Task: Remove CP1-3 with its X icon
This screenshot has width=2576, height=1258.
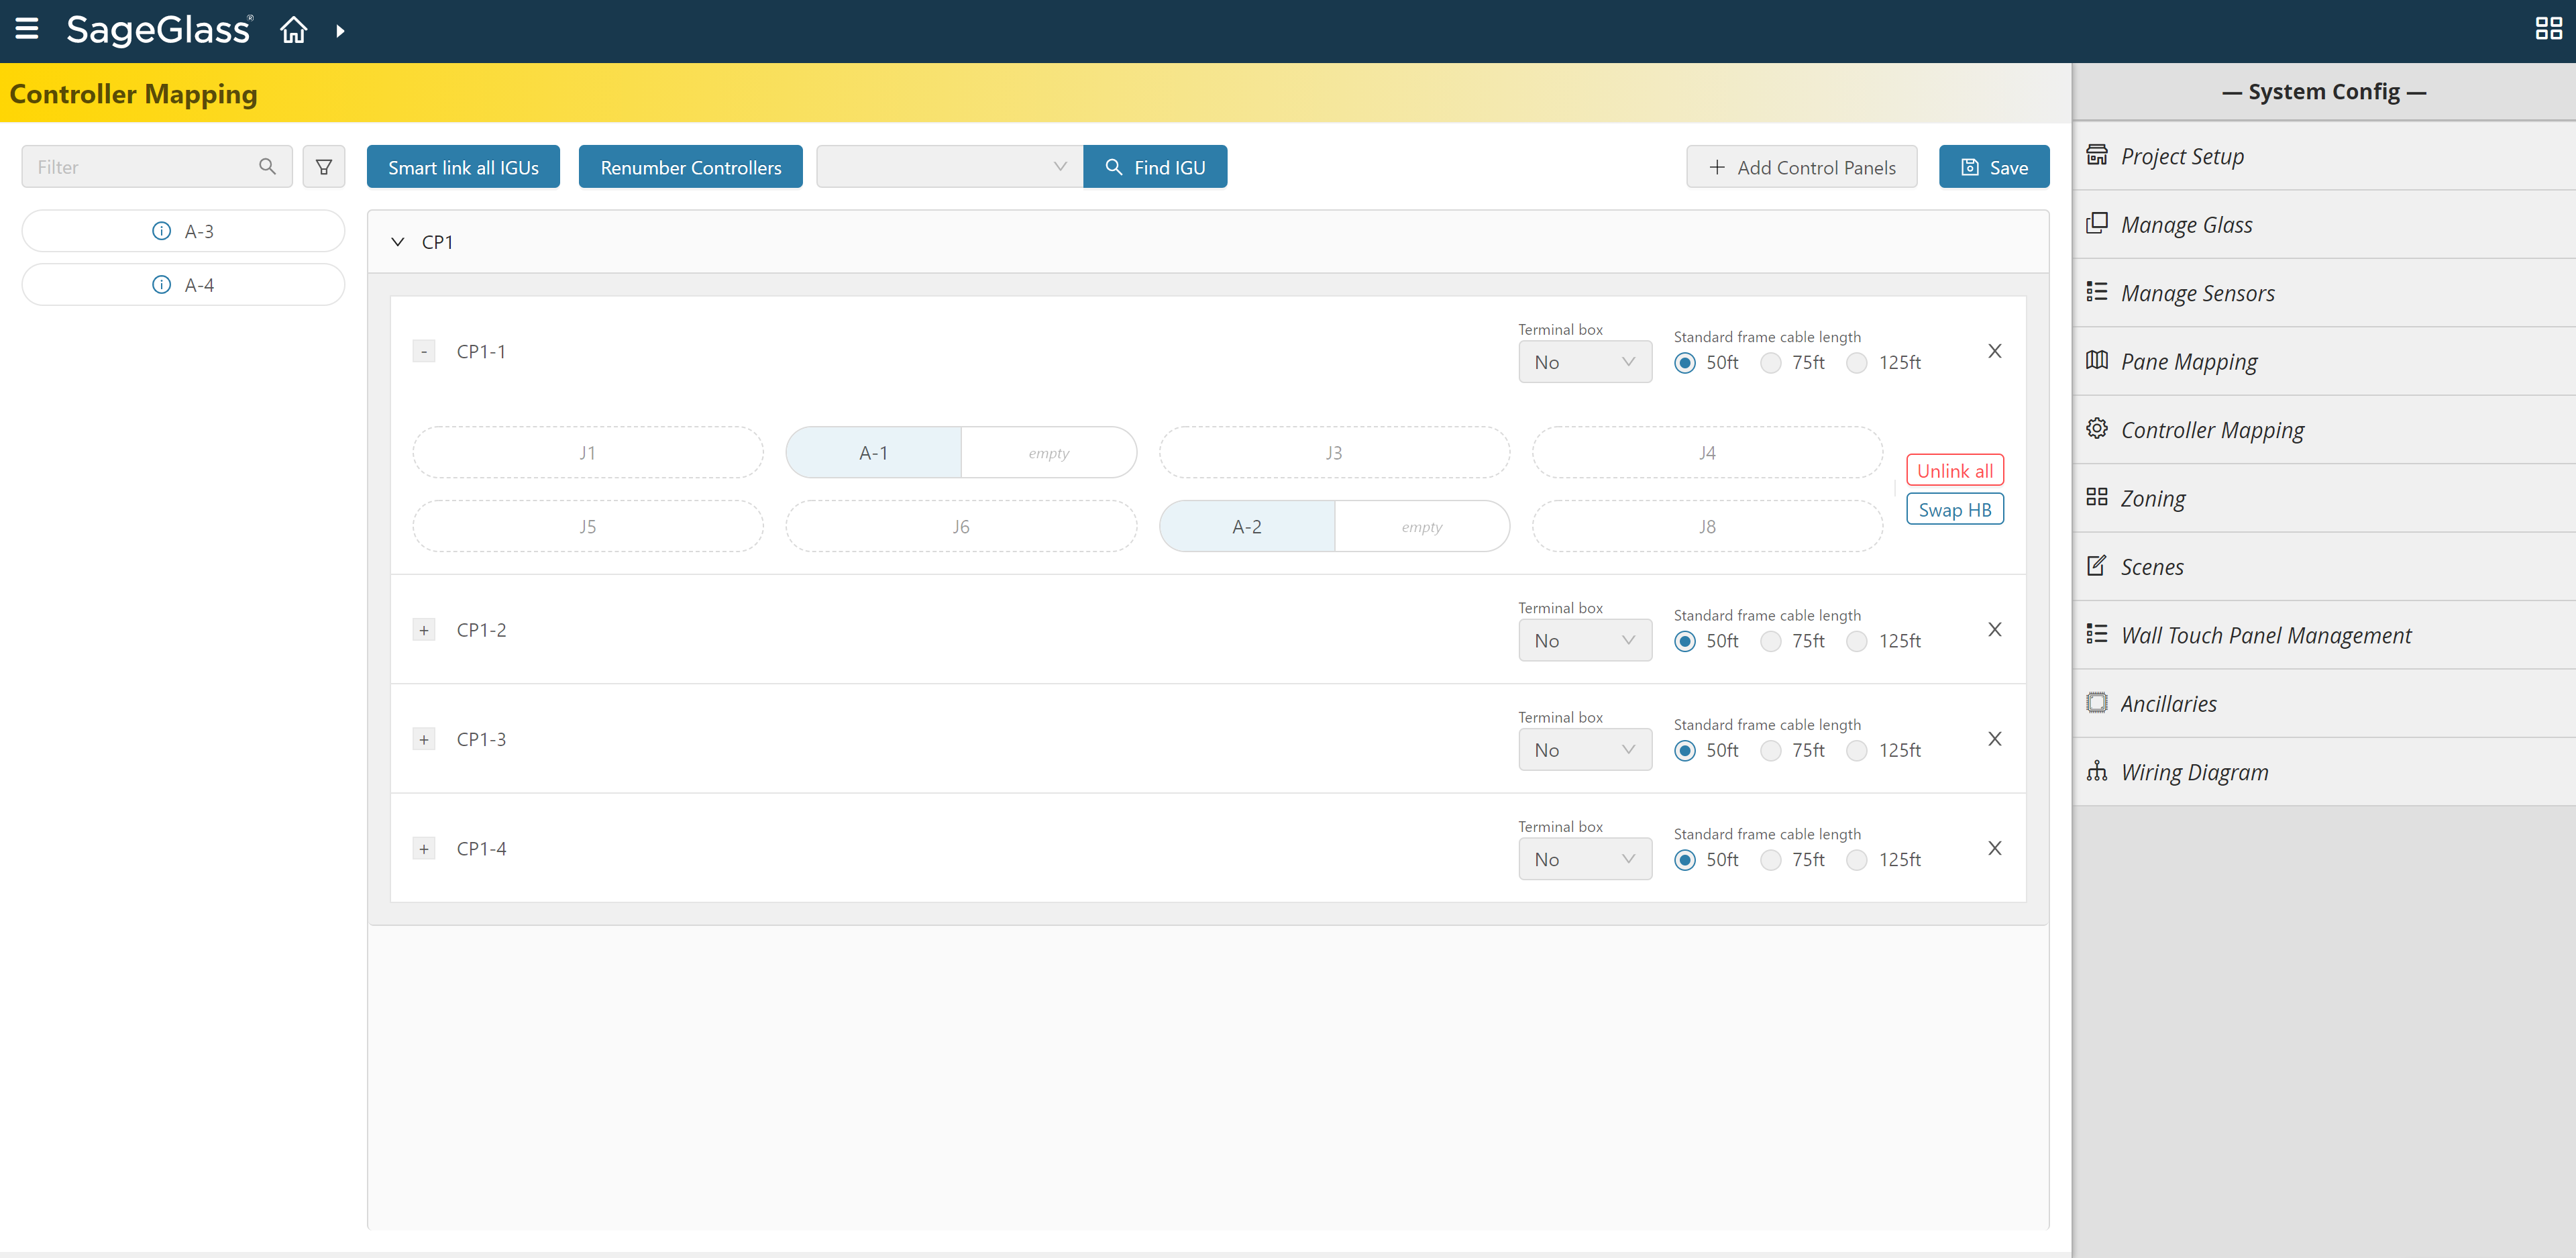Action: (1995, 739)
